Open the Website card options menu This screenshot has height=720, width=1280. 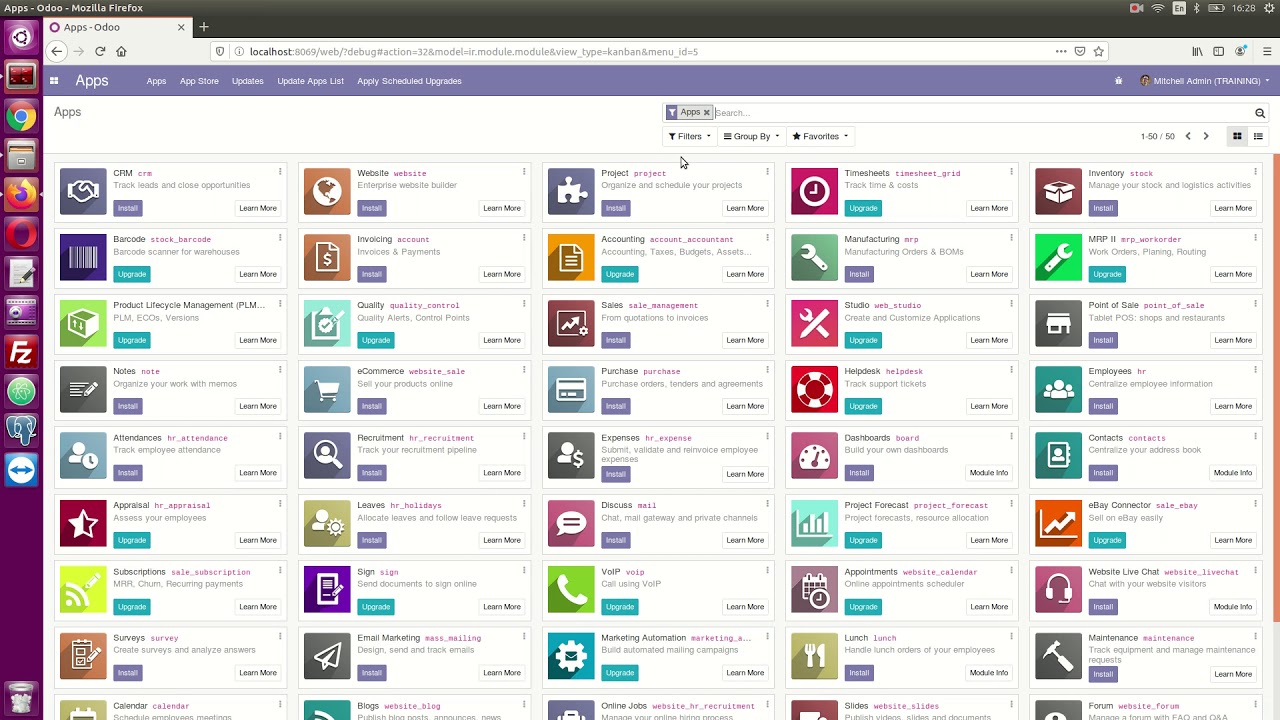pos(524,172)
